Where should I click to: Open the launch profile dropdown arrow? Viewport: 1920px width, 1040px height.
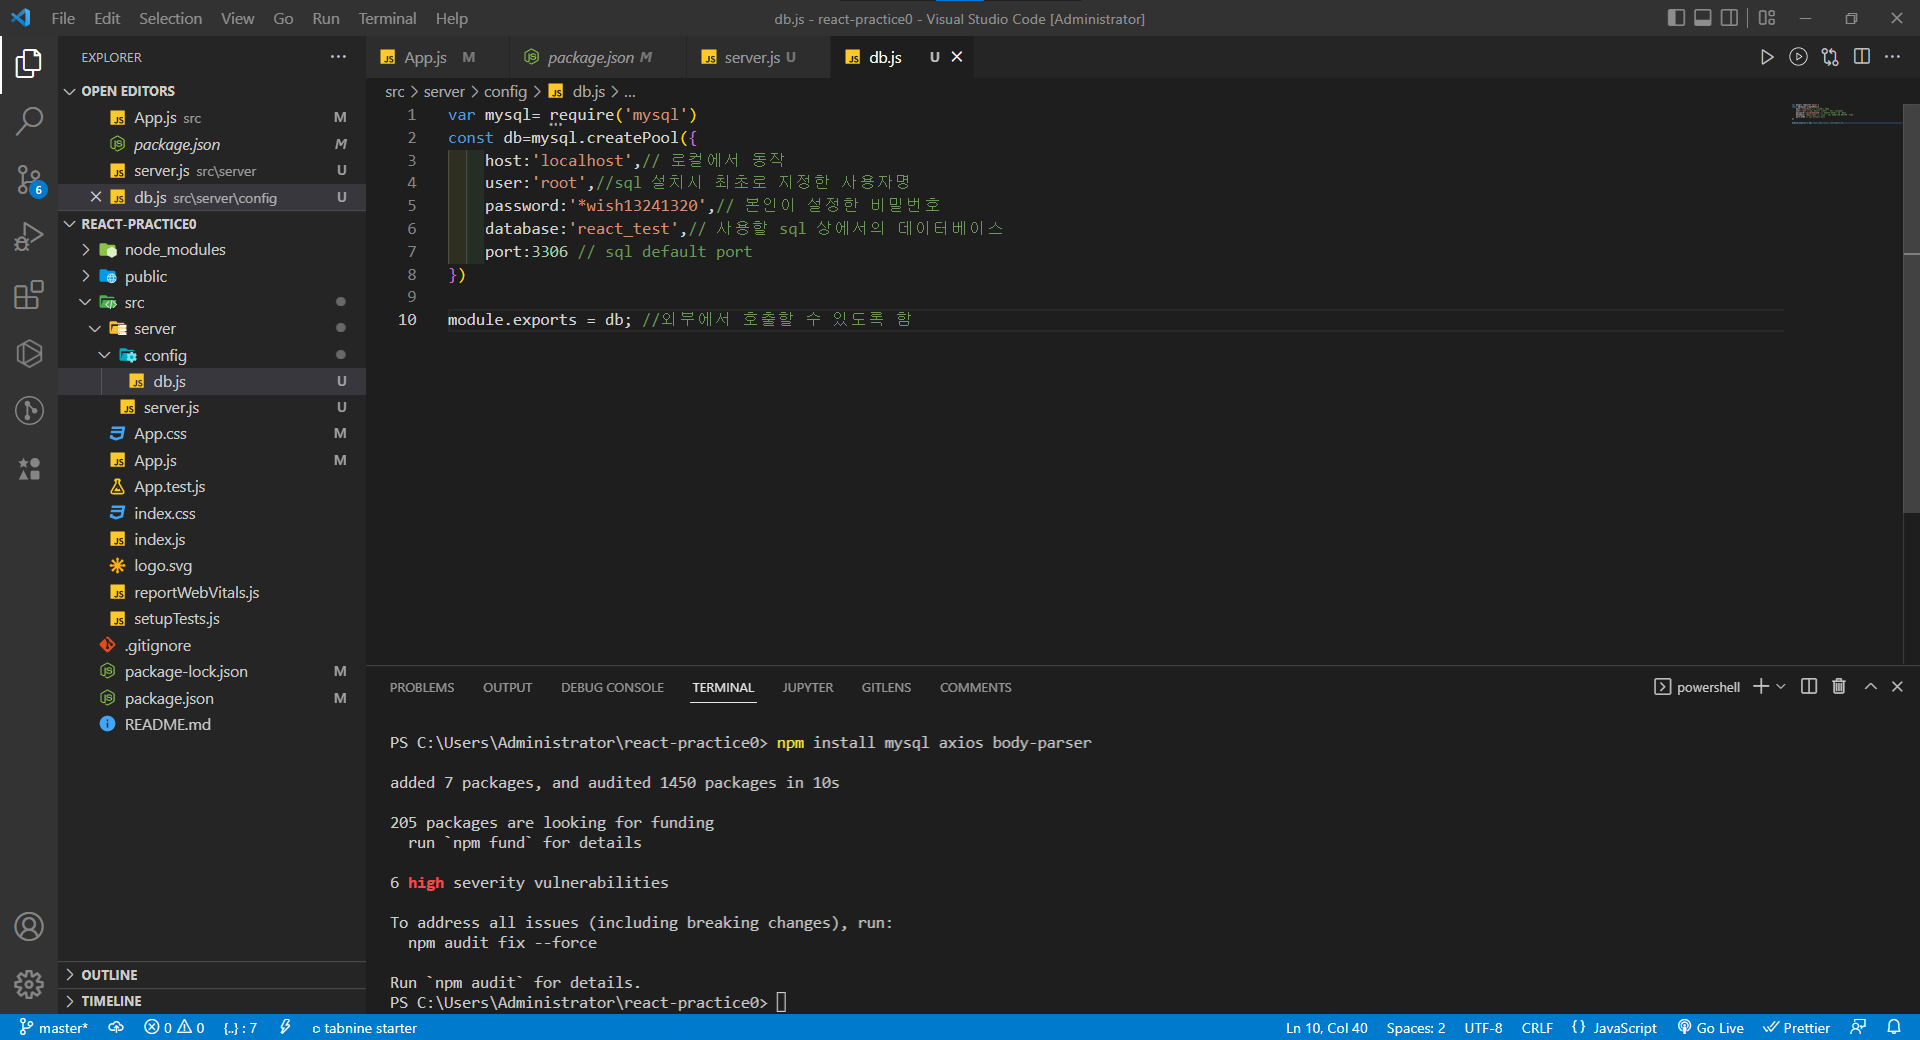coord(1780,686)
